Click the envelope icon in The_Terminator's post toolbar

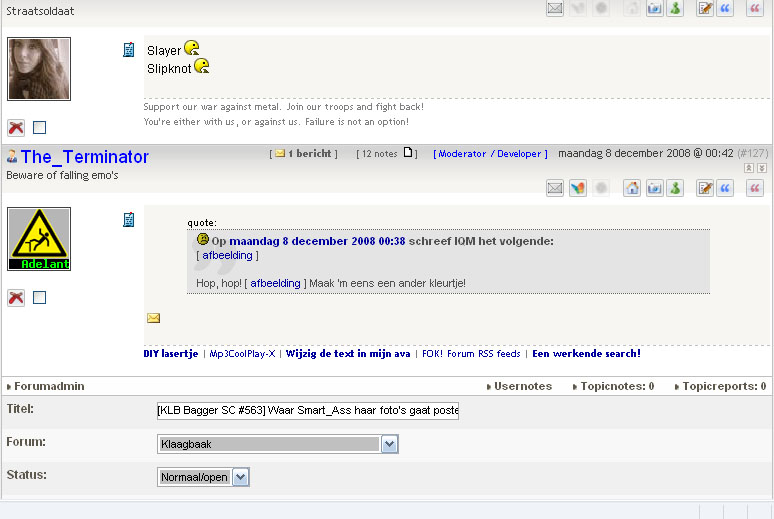555,188
